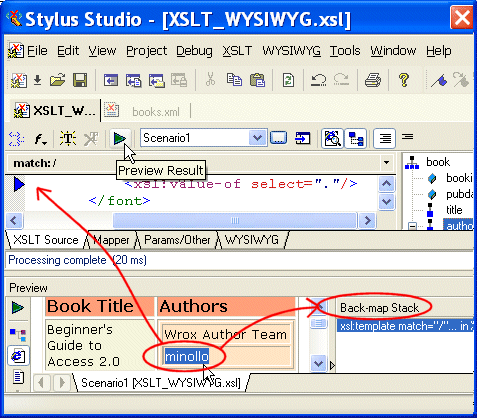
Task: Click the xsl:template match entry in Back-map Stack
Action: pos(406,326)
